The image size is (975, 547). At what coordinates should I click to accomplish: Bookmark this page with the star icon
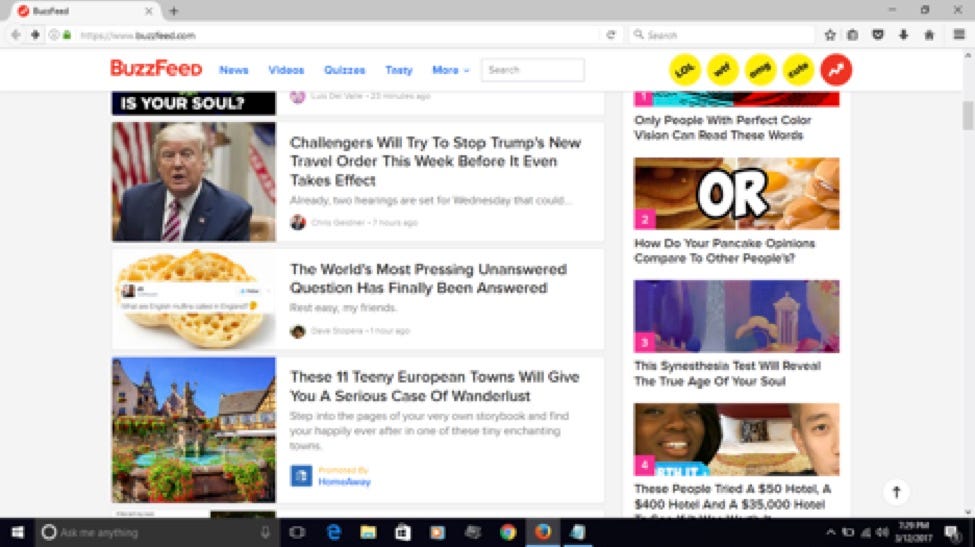pyautogui.click(x=829, y=35)
